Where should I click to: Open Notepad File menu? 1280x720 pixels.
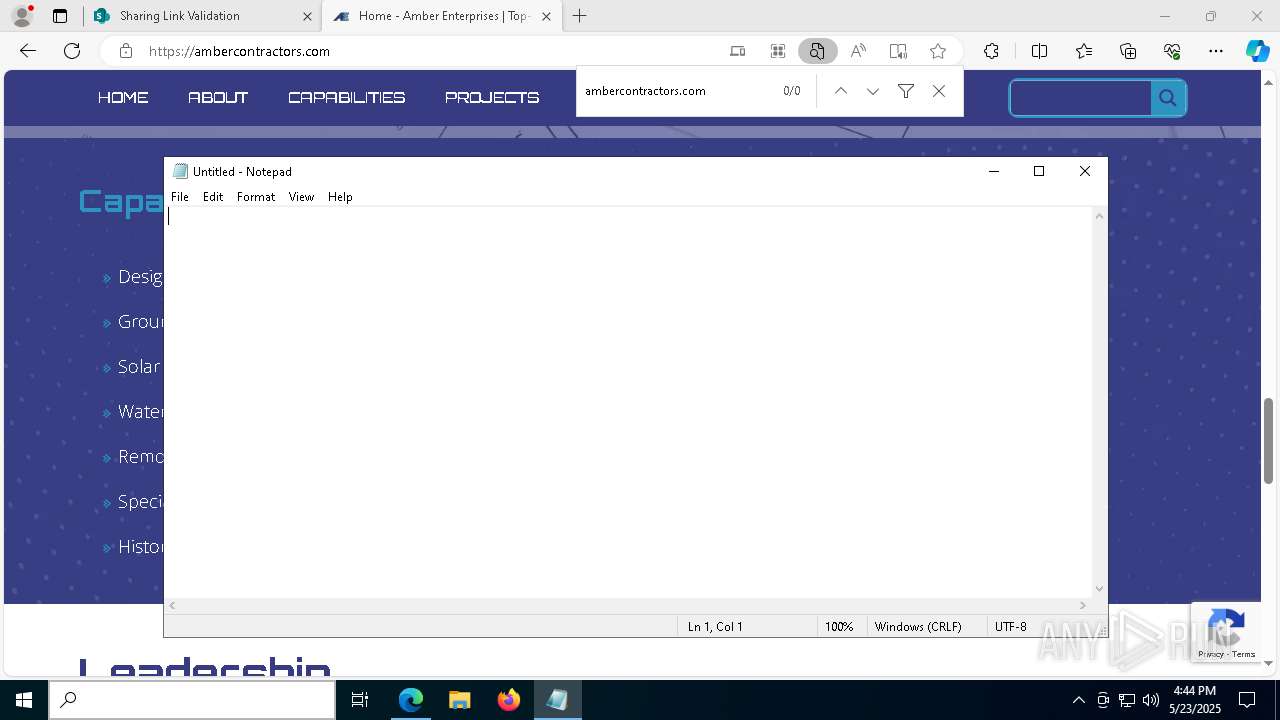[x=180, y=197]
